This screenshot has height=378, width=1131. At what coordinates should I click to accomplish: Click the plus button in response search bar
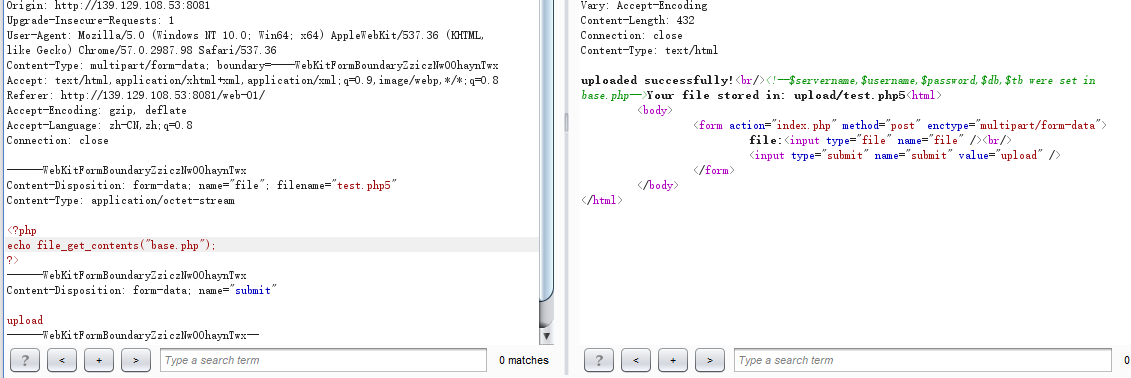(673, 360)
